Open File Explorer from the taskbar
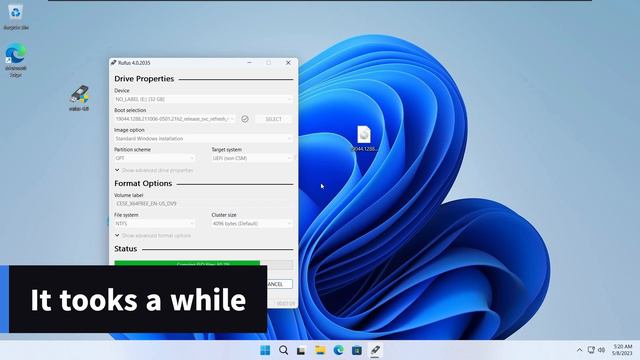Screen dimensions: 640x360 (x=320, y=350)
